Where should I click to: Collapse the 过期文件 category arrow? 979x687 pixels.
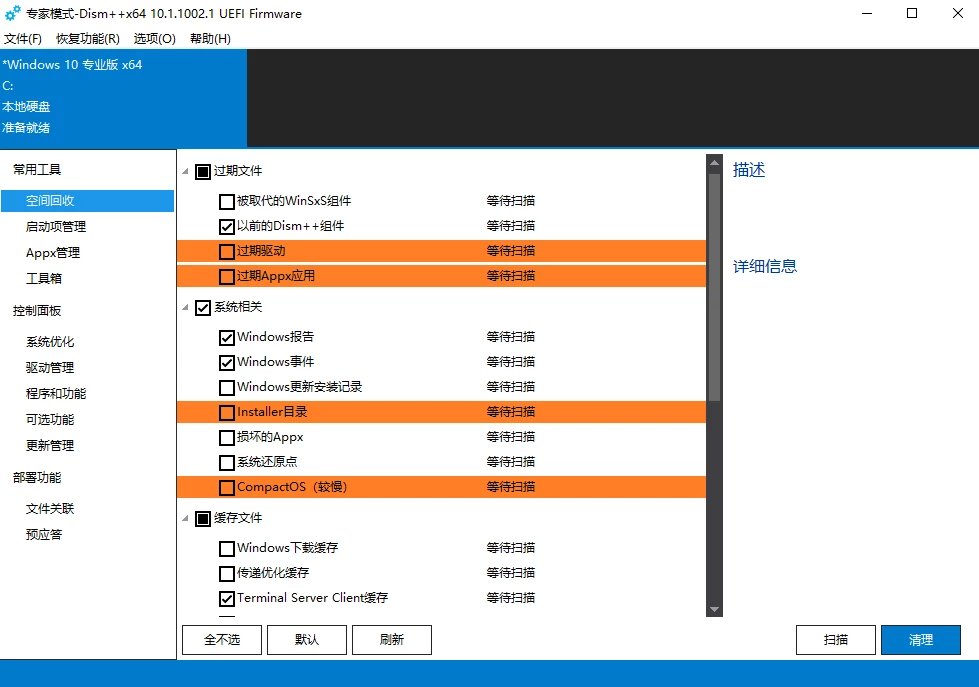click(186, 172)
